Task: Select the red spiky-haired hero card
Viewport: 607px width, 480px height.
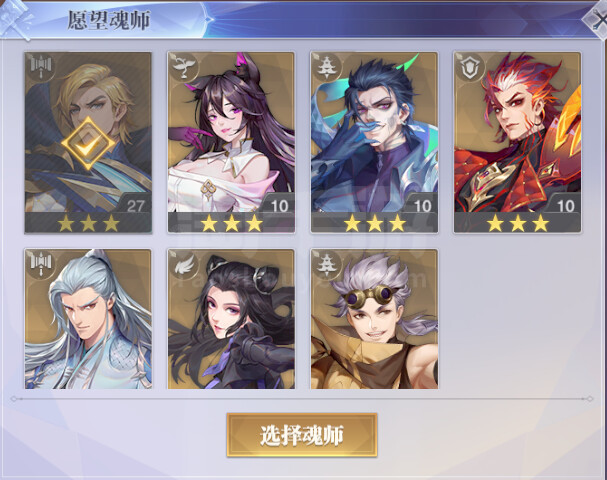Action: click(x=518, y=142)
